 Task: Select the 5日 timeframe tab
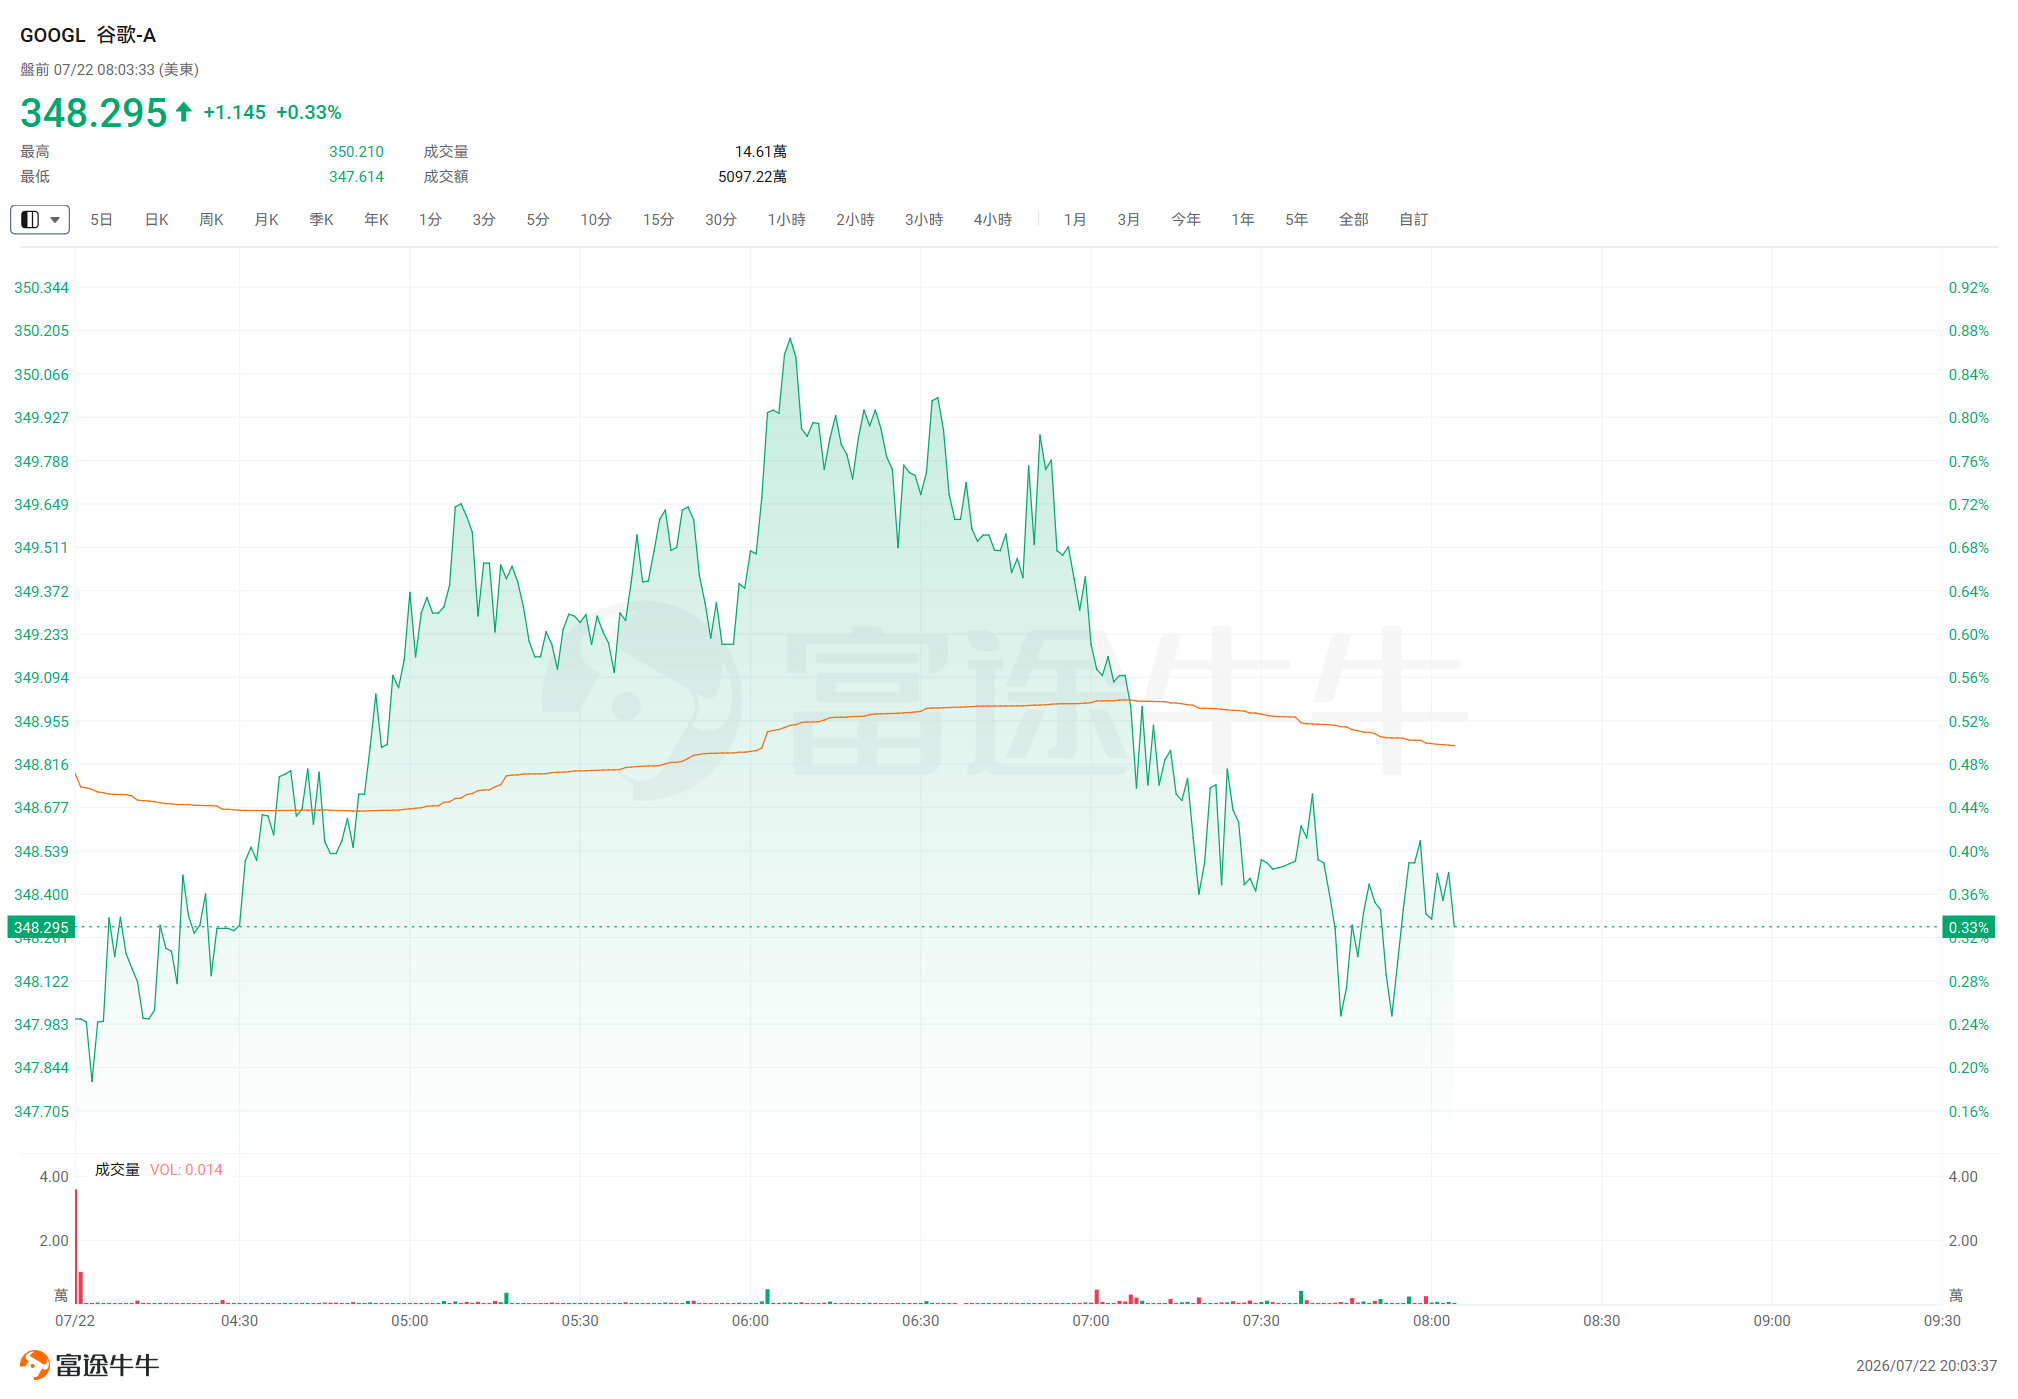coord(101,219)
